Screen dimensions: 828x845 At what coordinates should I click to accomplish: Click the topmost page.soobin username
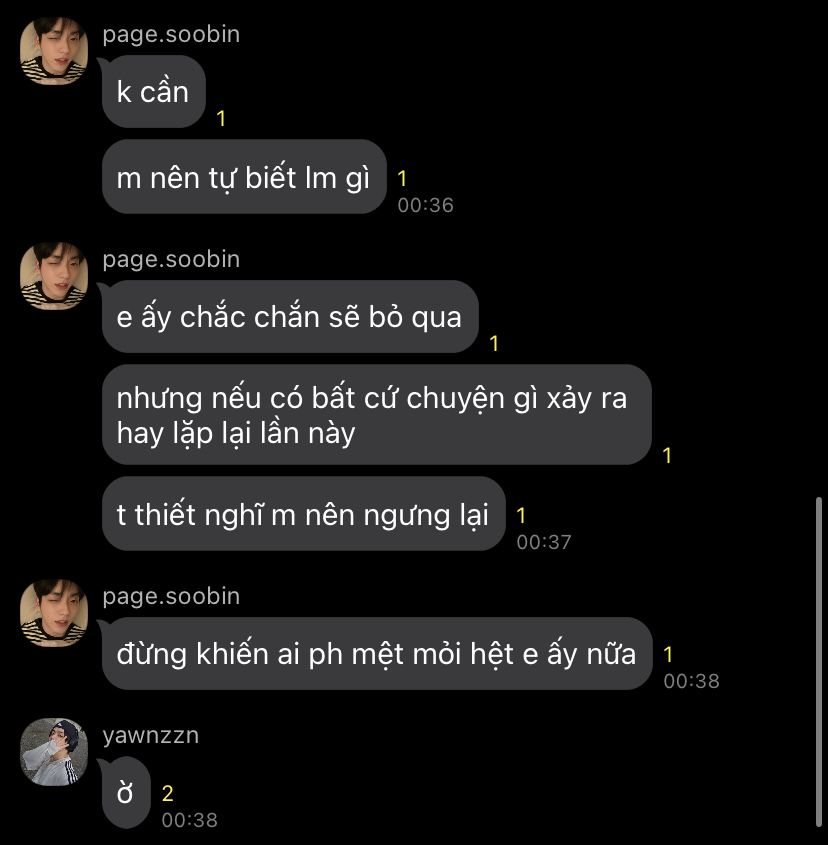(171, 34)
